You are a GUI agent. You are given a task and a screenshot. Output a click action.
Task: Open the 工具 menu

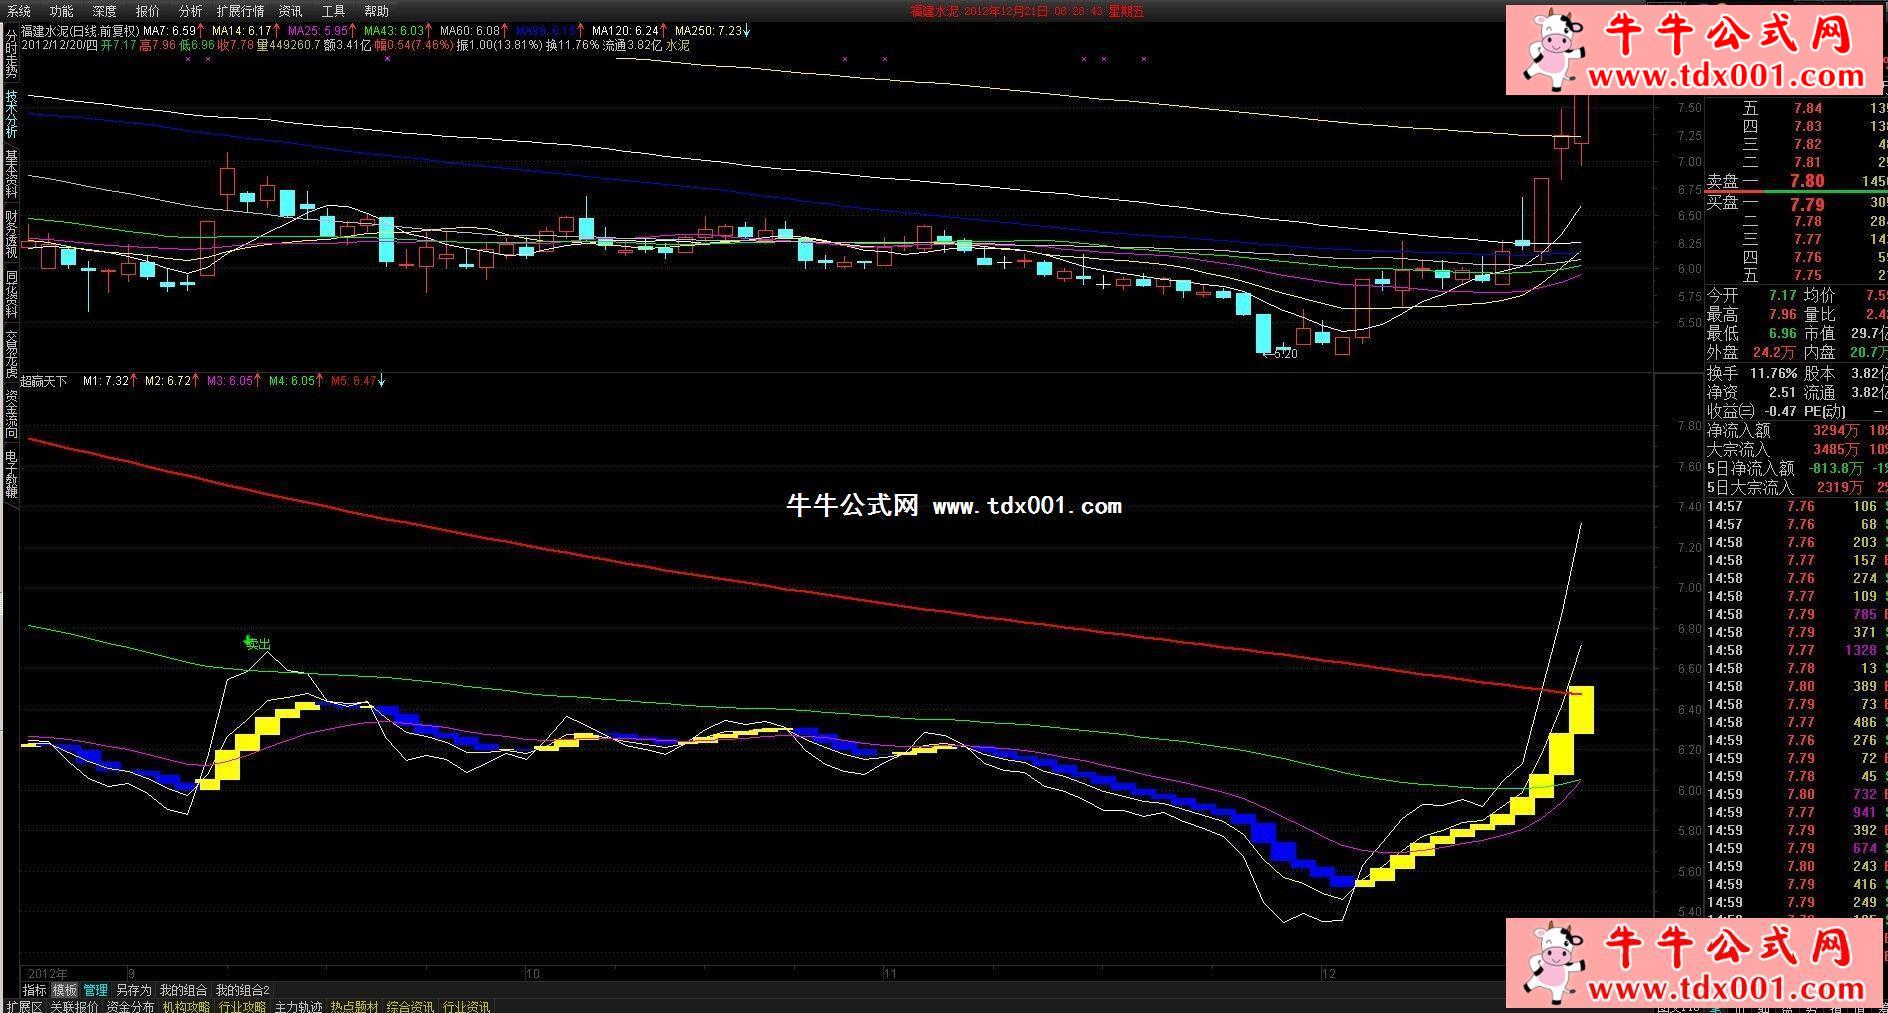pyautogui.click(x=333, y=11)
